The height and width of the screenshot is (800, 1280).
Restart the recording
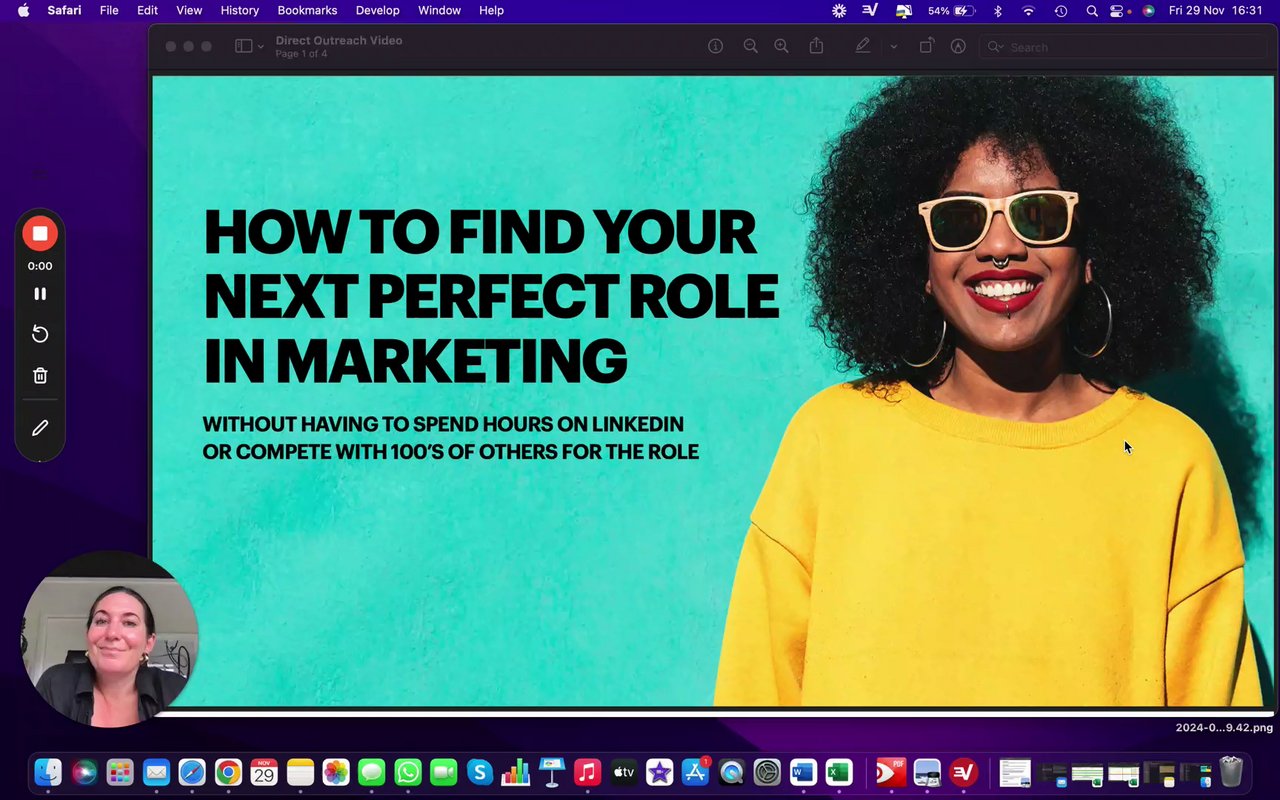click(40, 334)
